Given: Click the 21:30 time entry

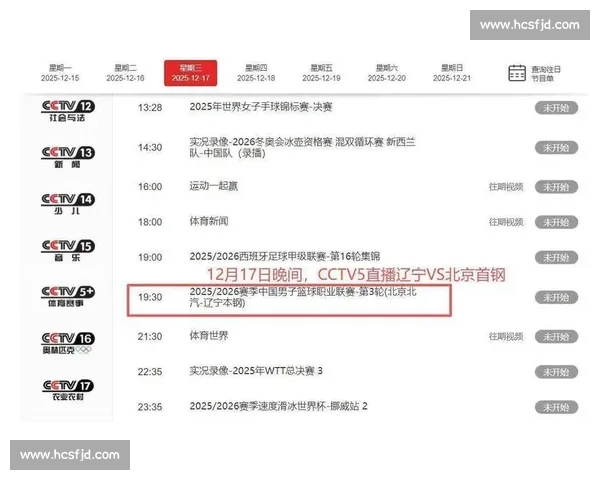Looking at the screenshot, I should pos(150,336).
